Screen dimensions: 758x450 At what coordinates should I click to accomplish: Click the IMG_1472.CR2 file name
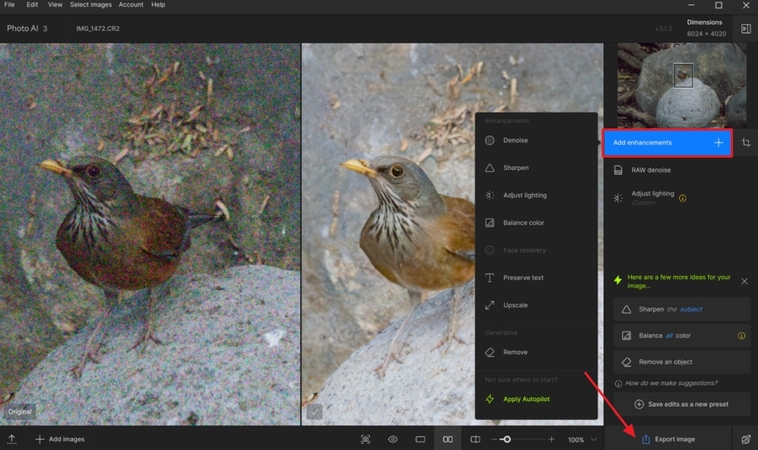click(x=98, y=29)
